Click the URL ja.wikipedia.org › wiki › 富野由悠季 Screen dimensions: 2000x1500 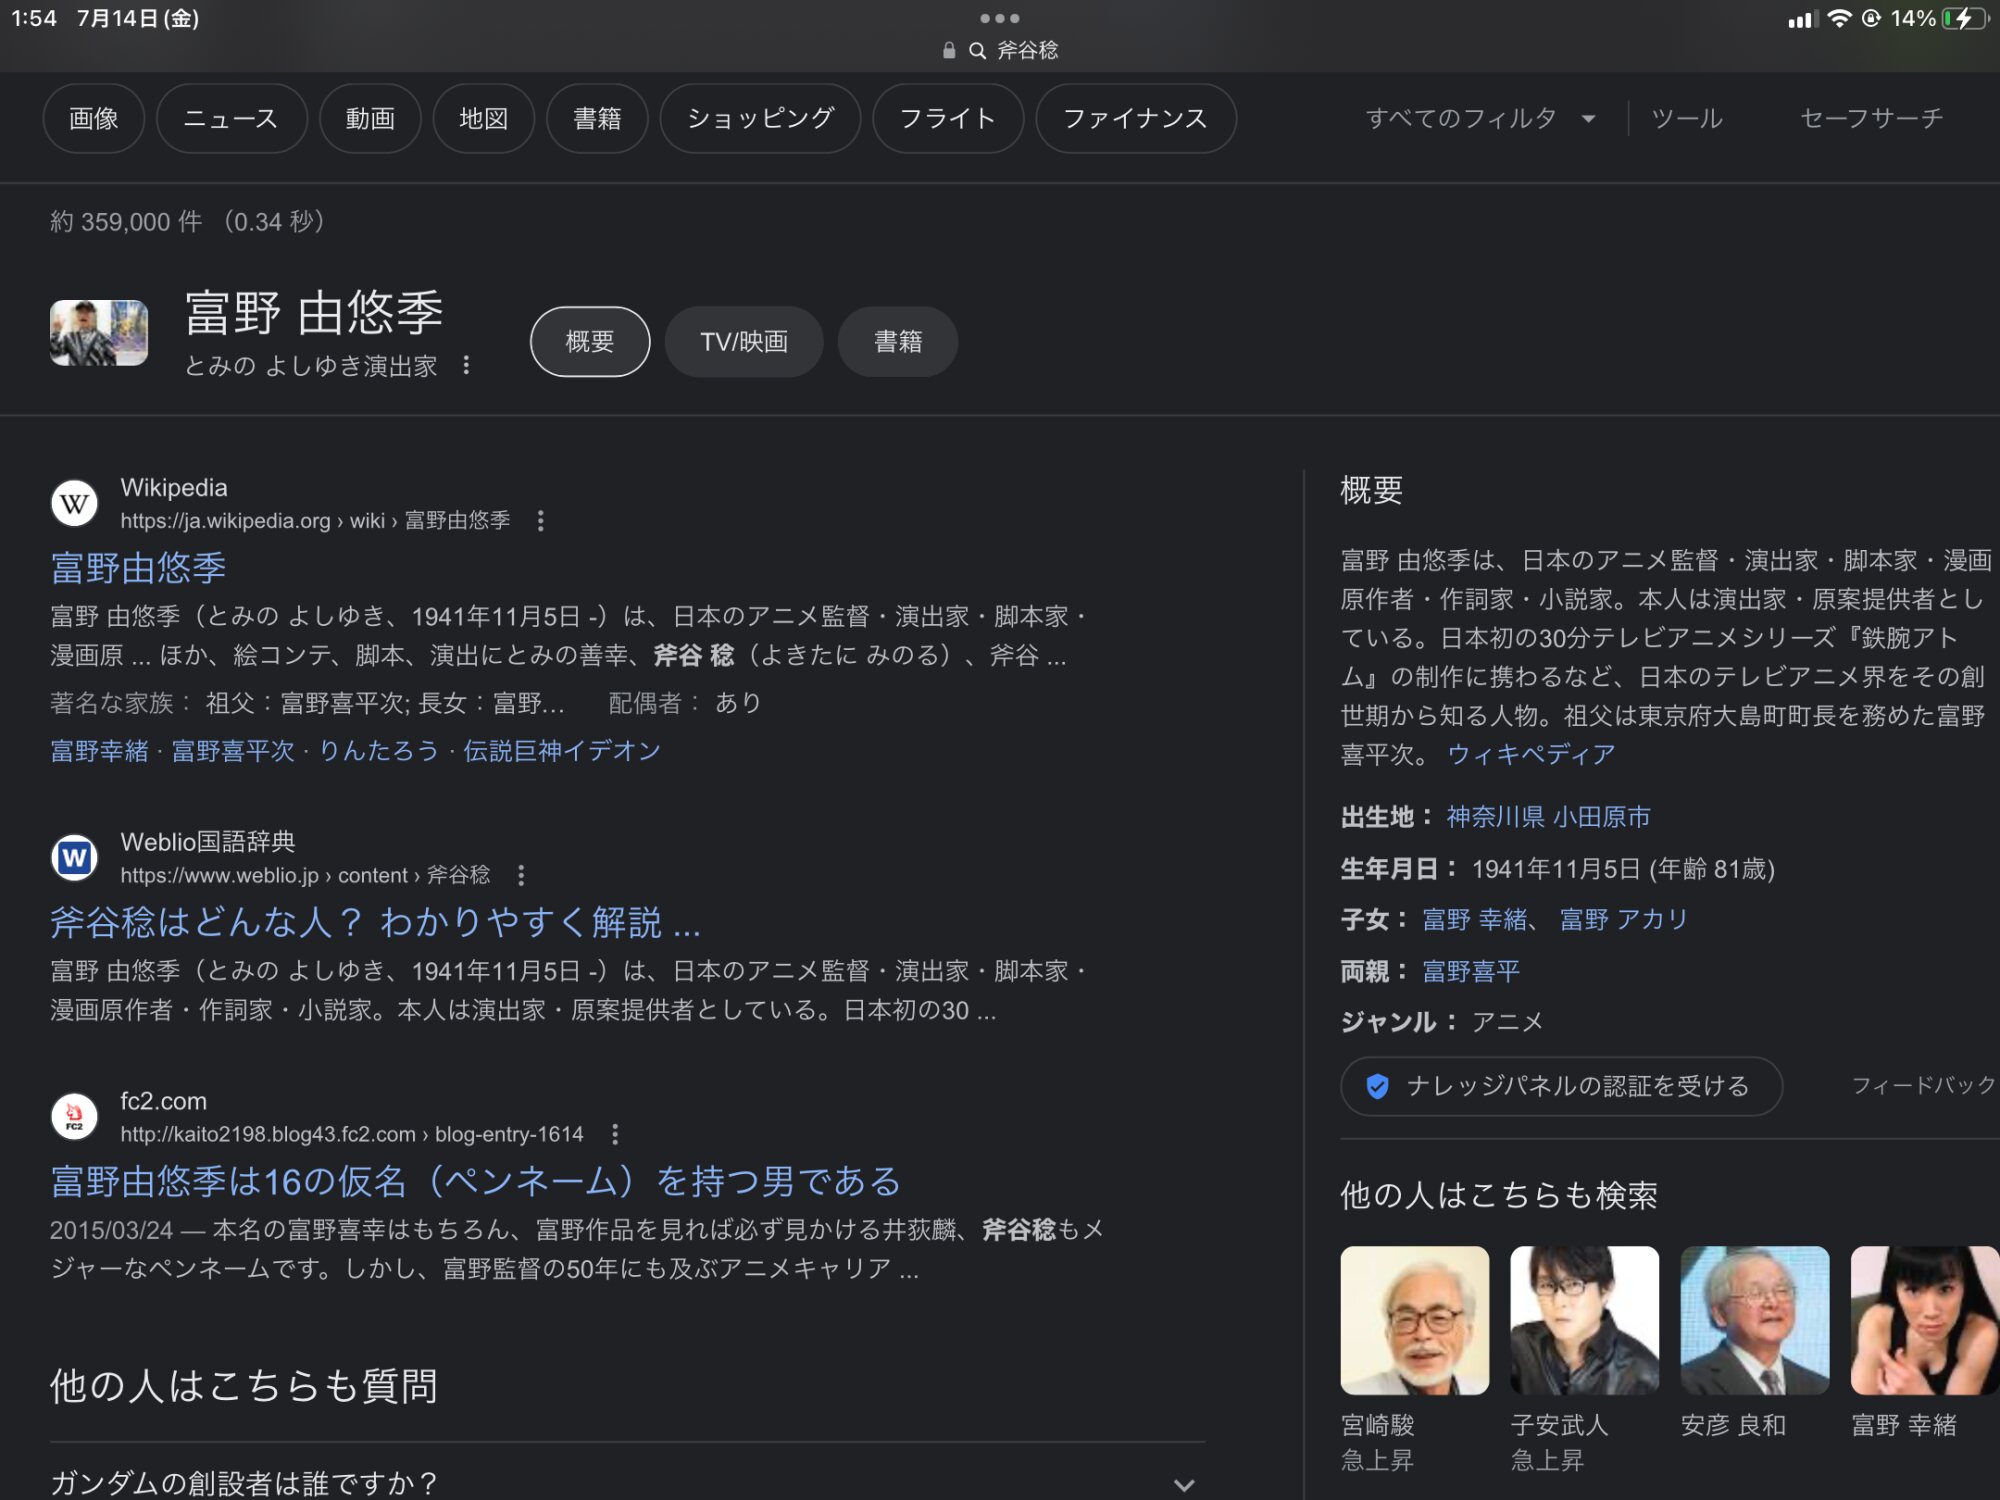pyautogui.click(x=315, y=521)
